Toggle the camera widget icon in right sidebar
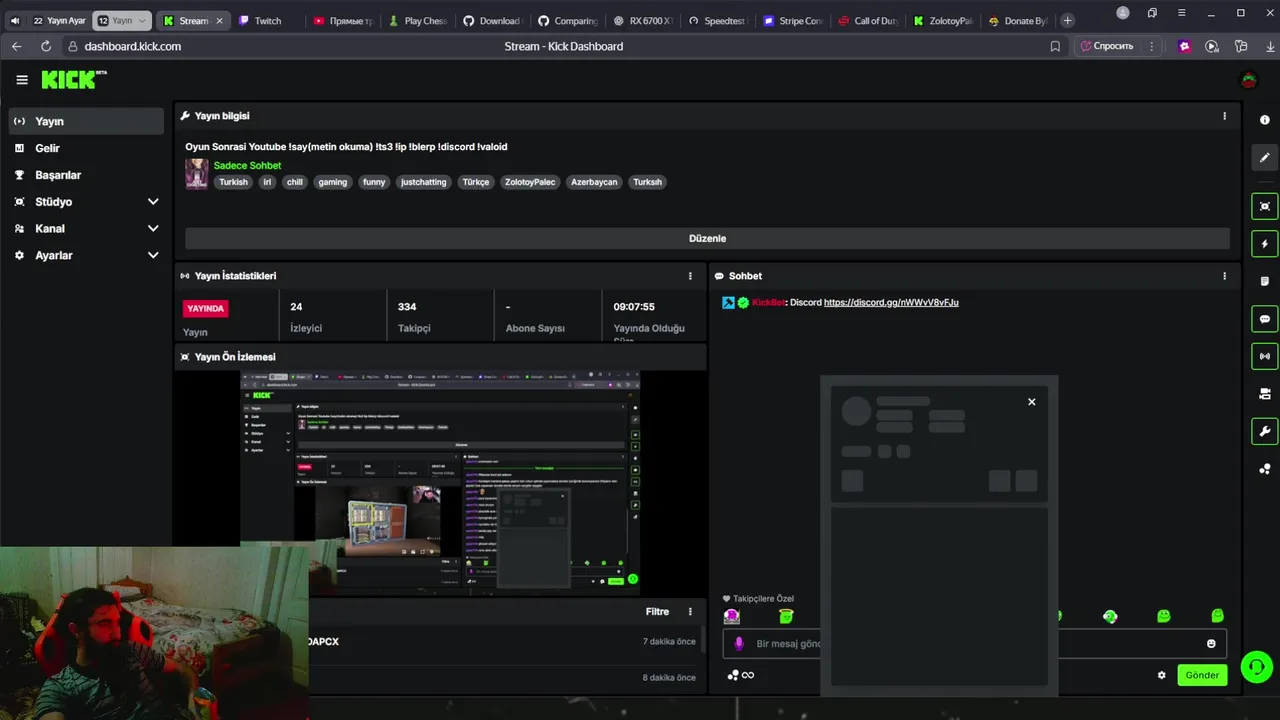The width and height of the screenshot is (1280, 720). (1265, 394)
